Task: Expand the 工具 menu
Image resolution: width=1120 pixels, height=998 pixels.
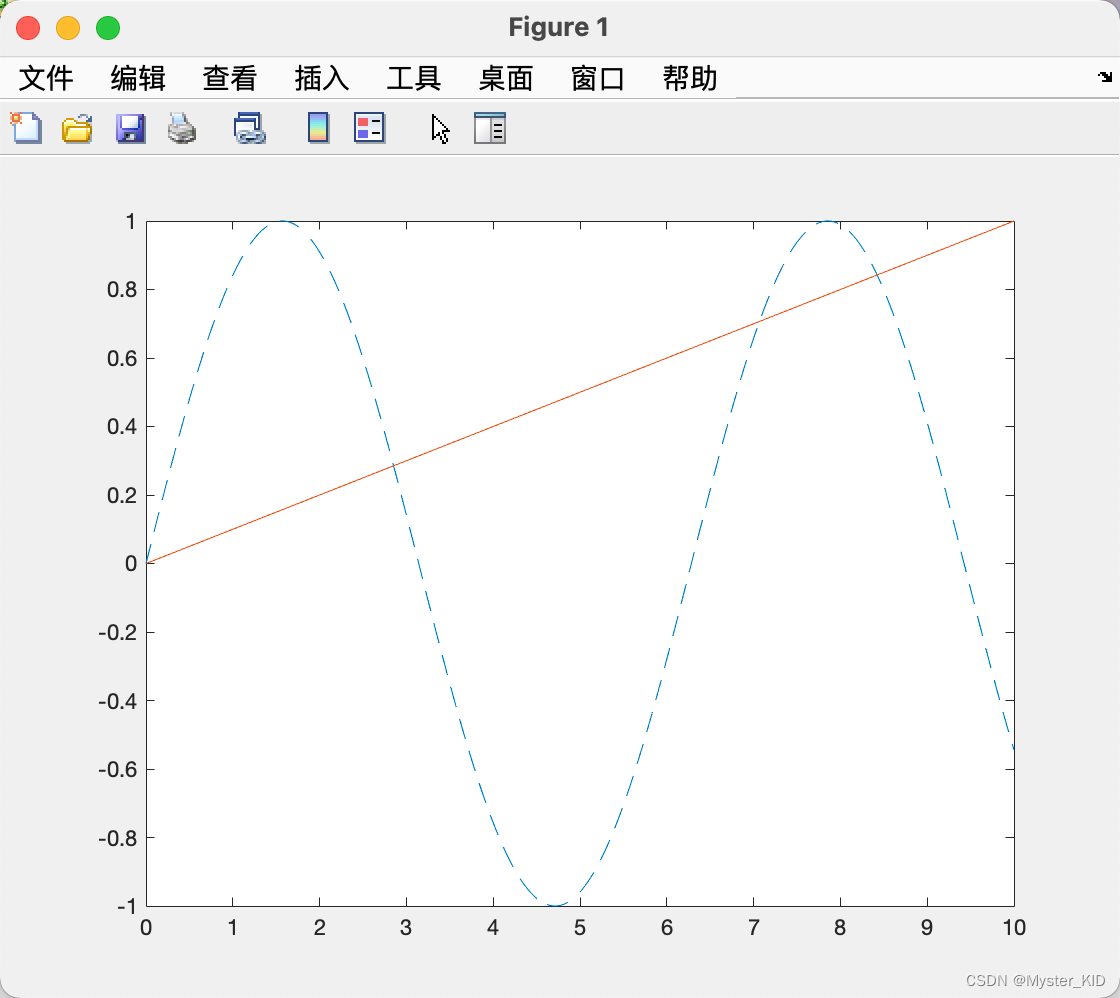Action: pos(414,78)
